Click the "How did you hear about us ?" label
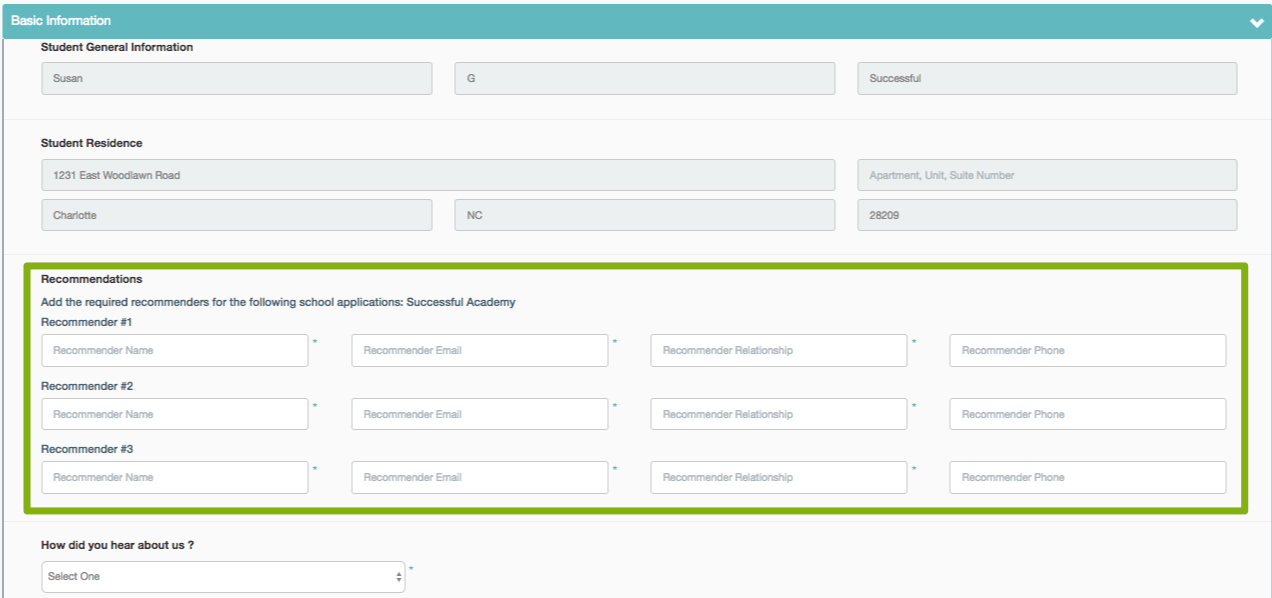1272x598 pixels. (x=117, y=545)
